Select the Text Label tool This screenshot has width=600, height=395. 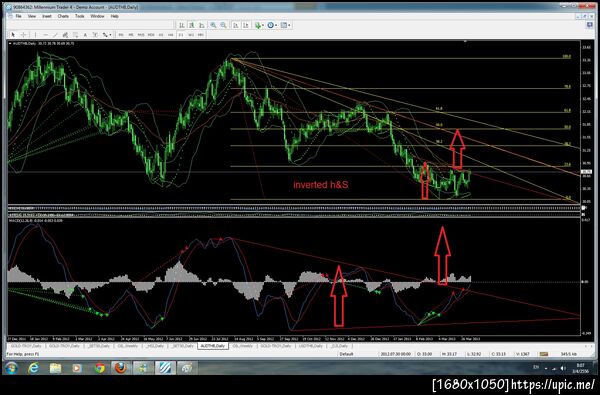95,35
